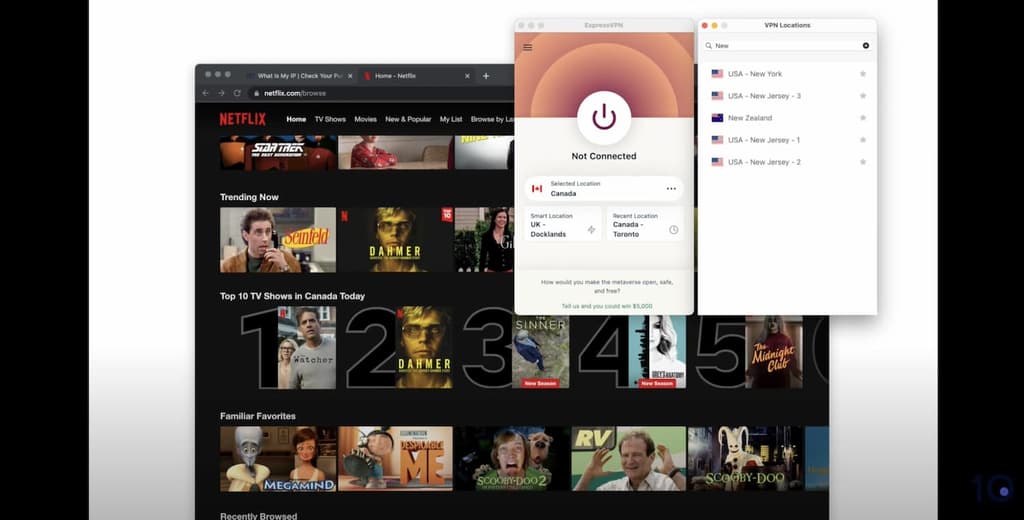
Task: Open the 'Tell us and you could win $5,000' link
Action: 607,306
